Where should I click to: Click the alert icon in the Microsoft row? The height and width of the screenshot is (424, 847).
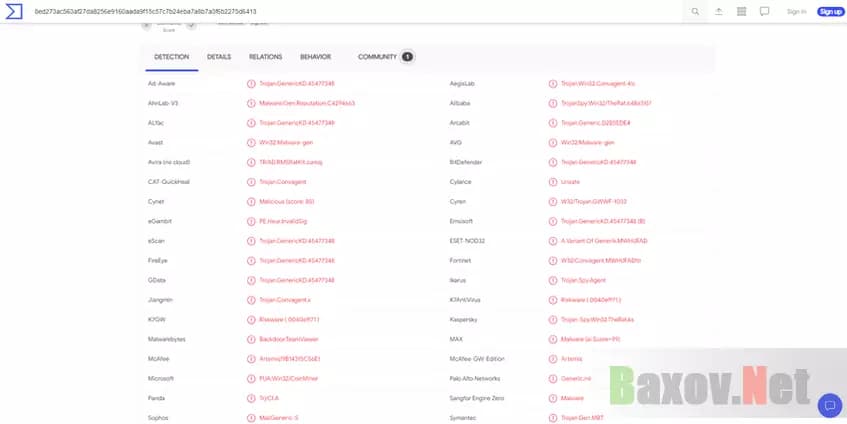[251, 378]
